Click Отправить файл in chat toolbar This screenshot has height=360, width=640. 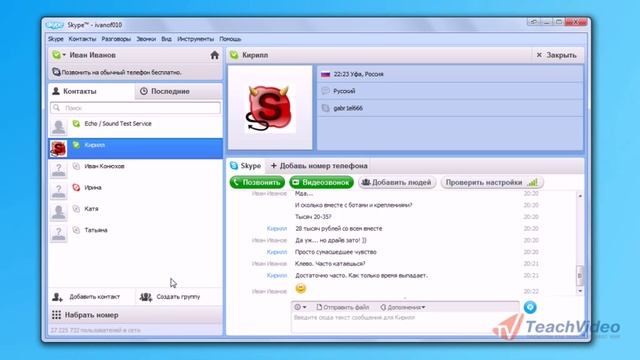(x=342, y=307)
